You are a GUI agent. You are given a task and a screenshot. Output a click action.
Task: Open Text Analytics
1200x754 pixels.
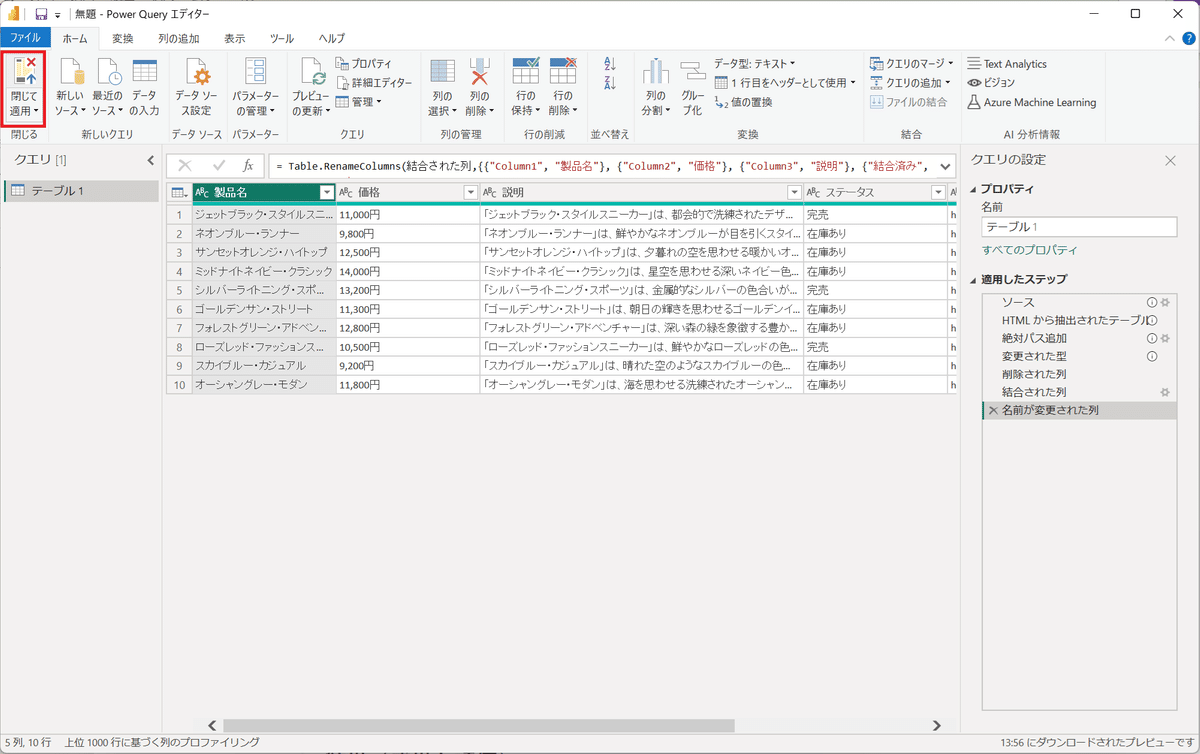coord(1007,64)
